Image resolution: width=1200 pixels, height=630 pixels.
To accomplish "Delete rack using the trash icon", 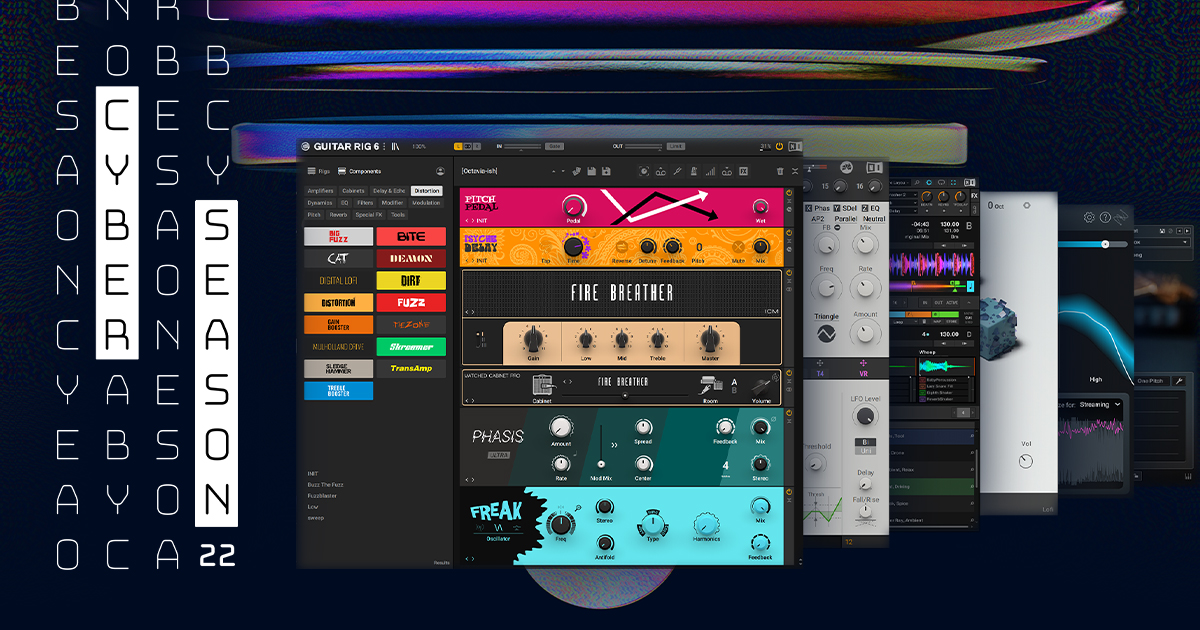I will (x=780, y=172).
